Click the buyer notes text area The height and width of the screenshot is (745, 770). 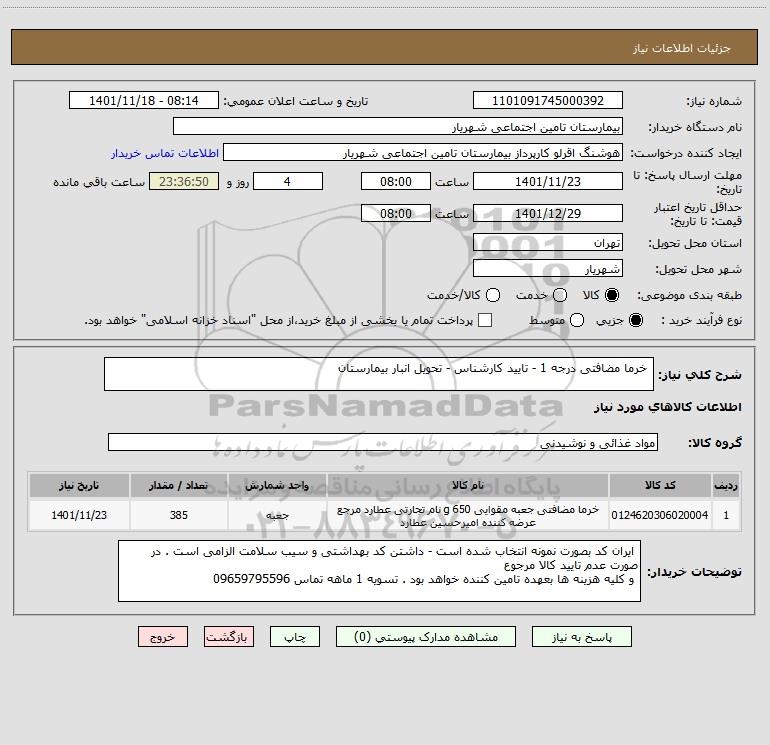379,571
